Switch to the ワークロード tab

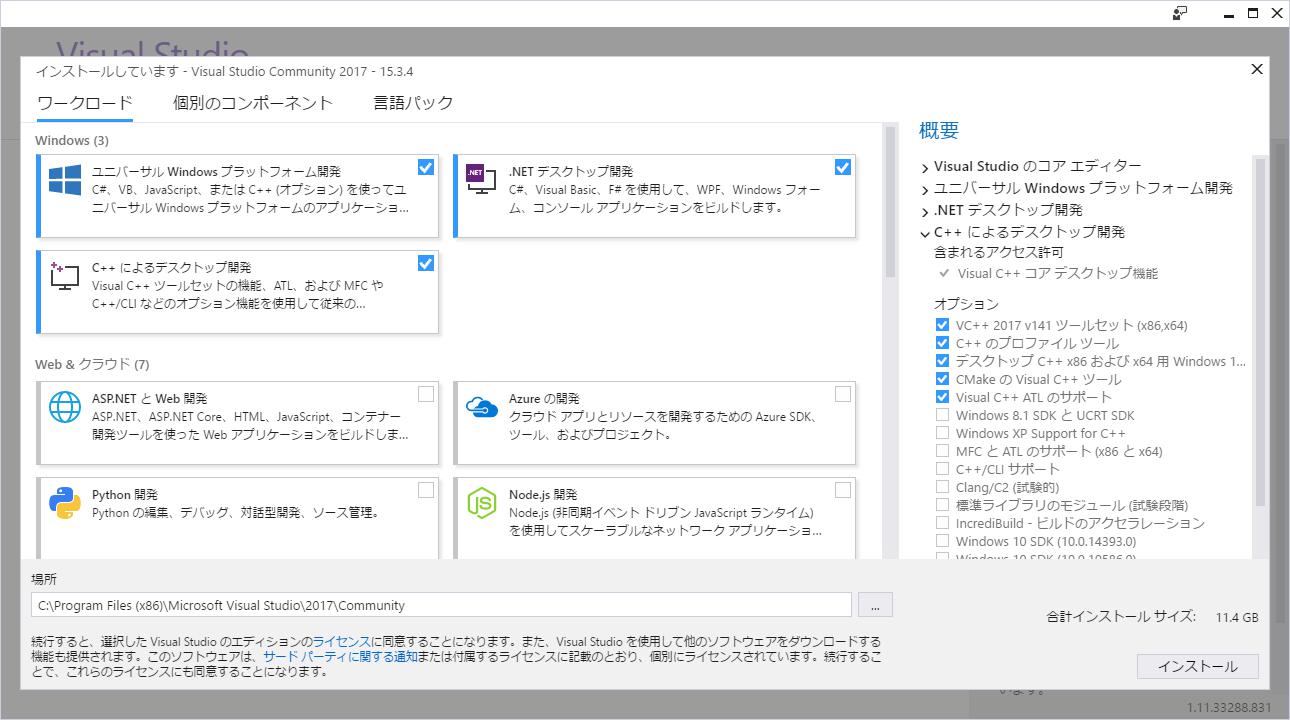[x=85, y=103]
